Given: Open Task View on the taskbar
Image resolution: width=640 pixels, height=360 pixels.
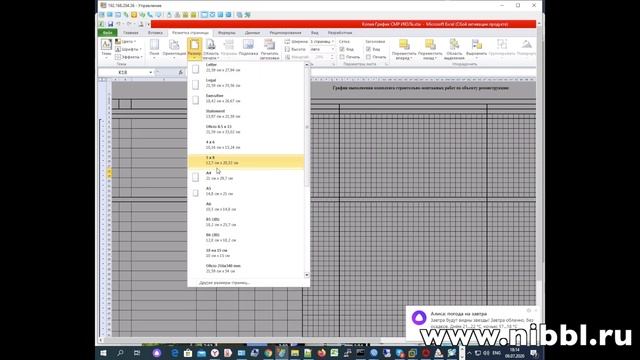Looking at the screenshot, I should click(137, 353).
